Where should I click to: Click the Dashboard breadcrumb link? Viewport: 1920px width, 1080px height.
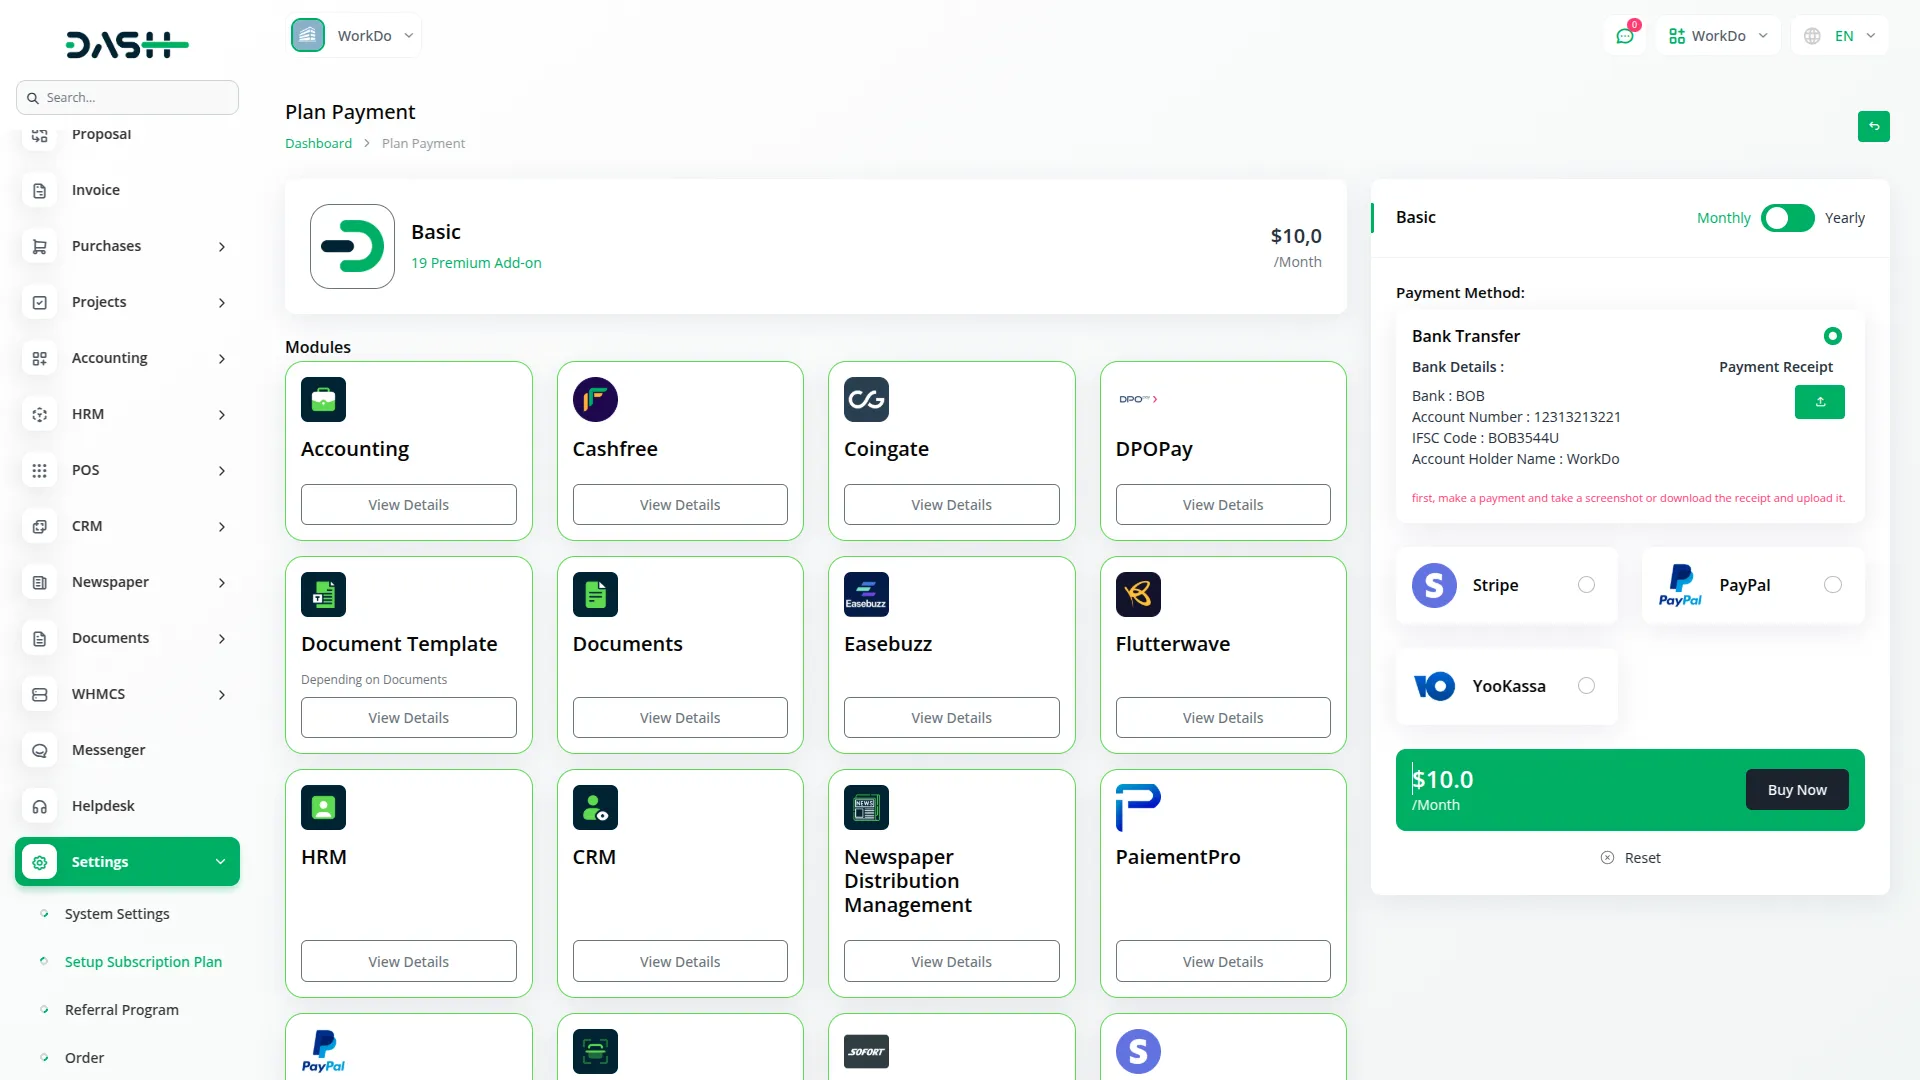coord(318,143)
